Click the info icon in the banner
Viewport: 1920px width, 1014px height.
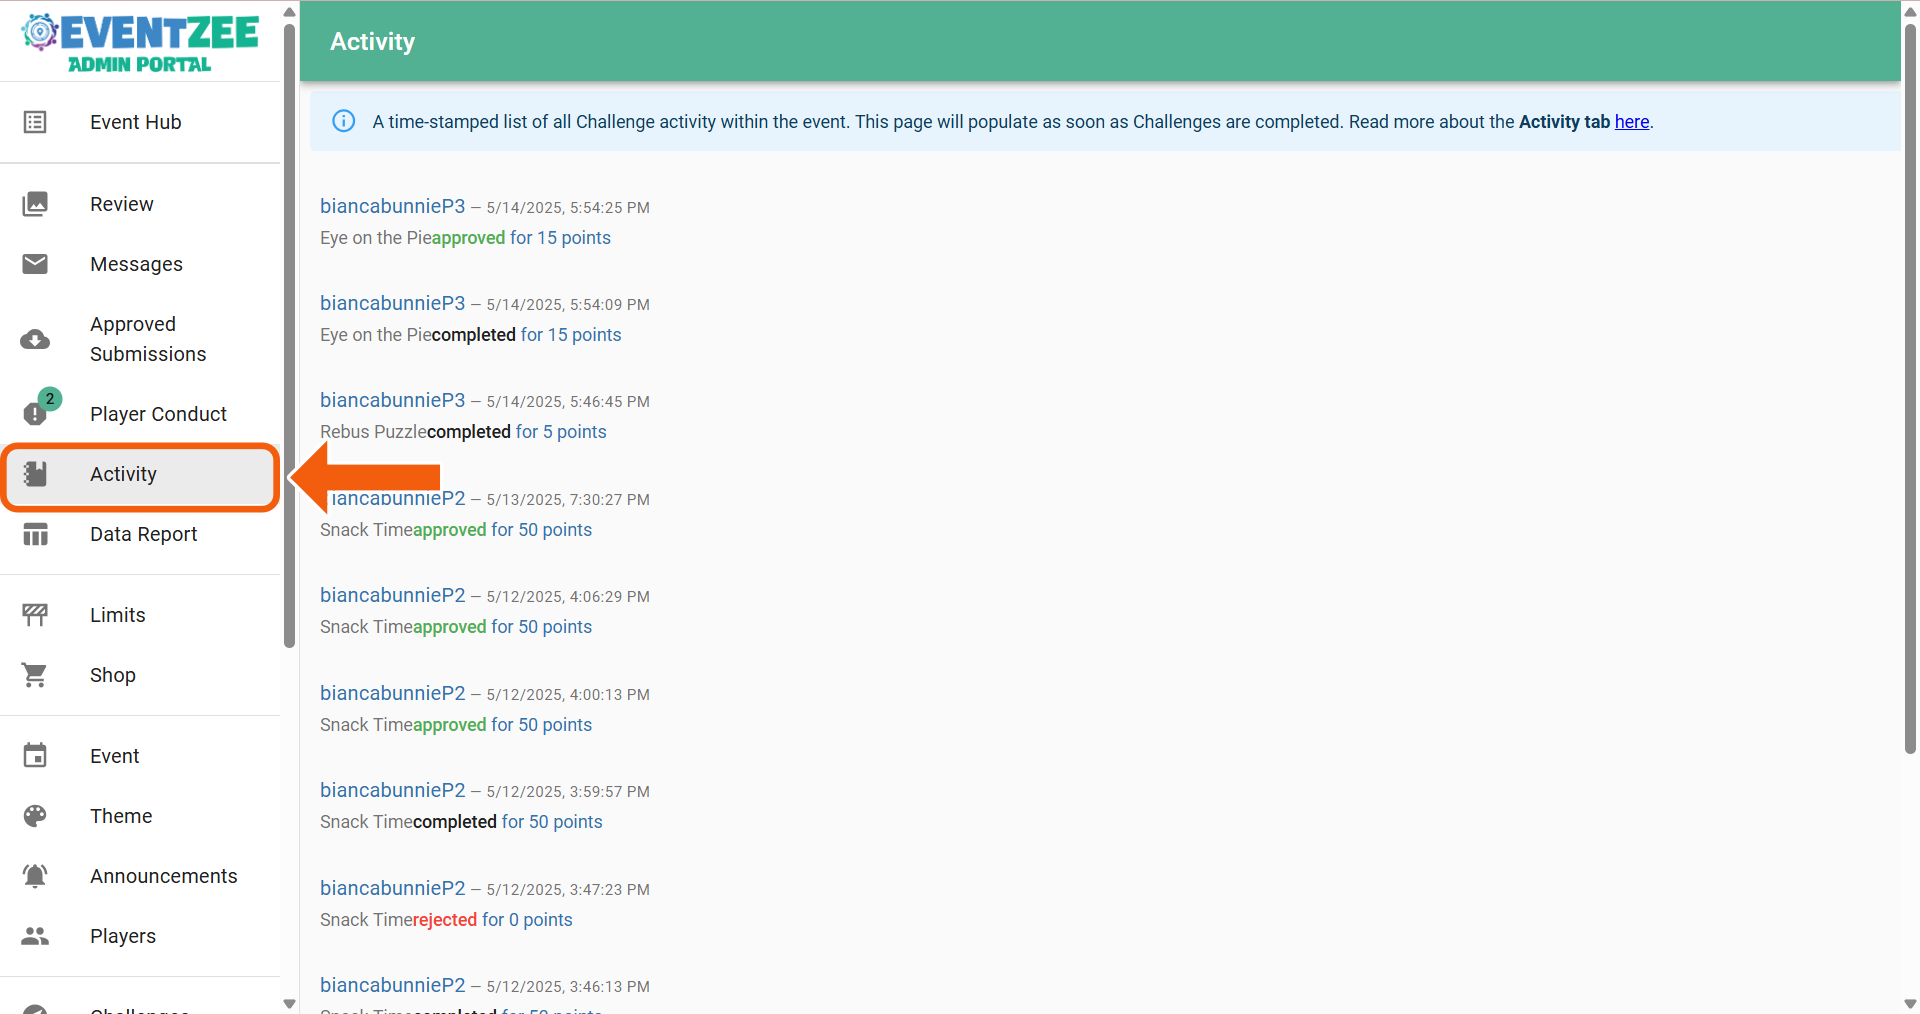coord(343,121)
